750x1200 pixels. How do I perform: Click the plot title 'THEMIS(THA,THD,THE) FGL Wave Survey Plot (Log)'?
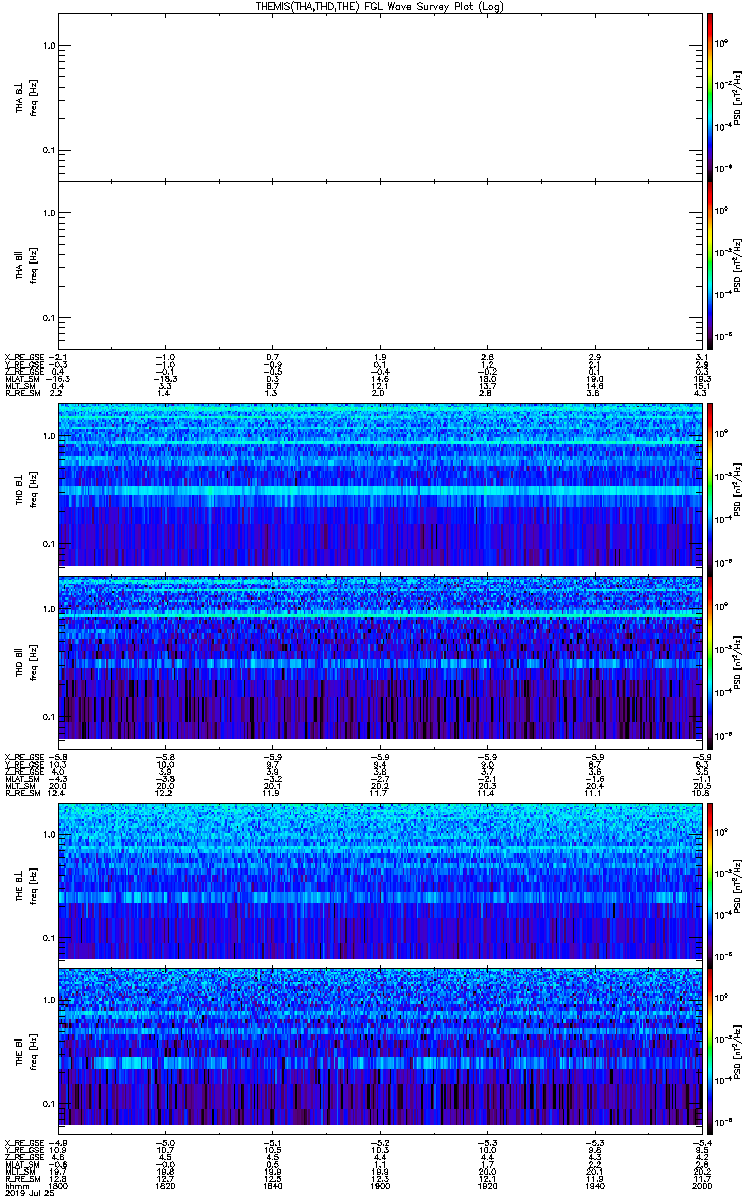(379, 5)
